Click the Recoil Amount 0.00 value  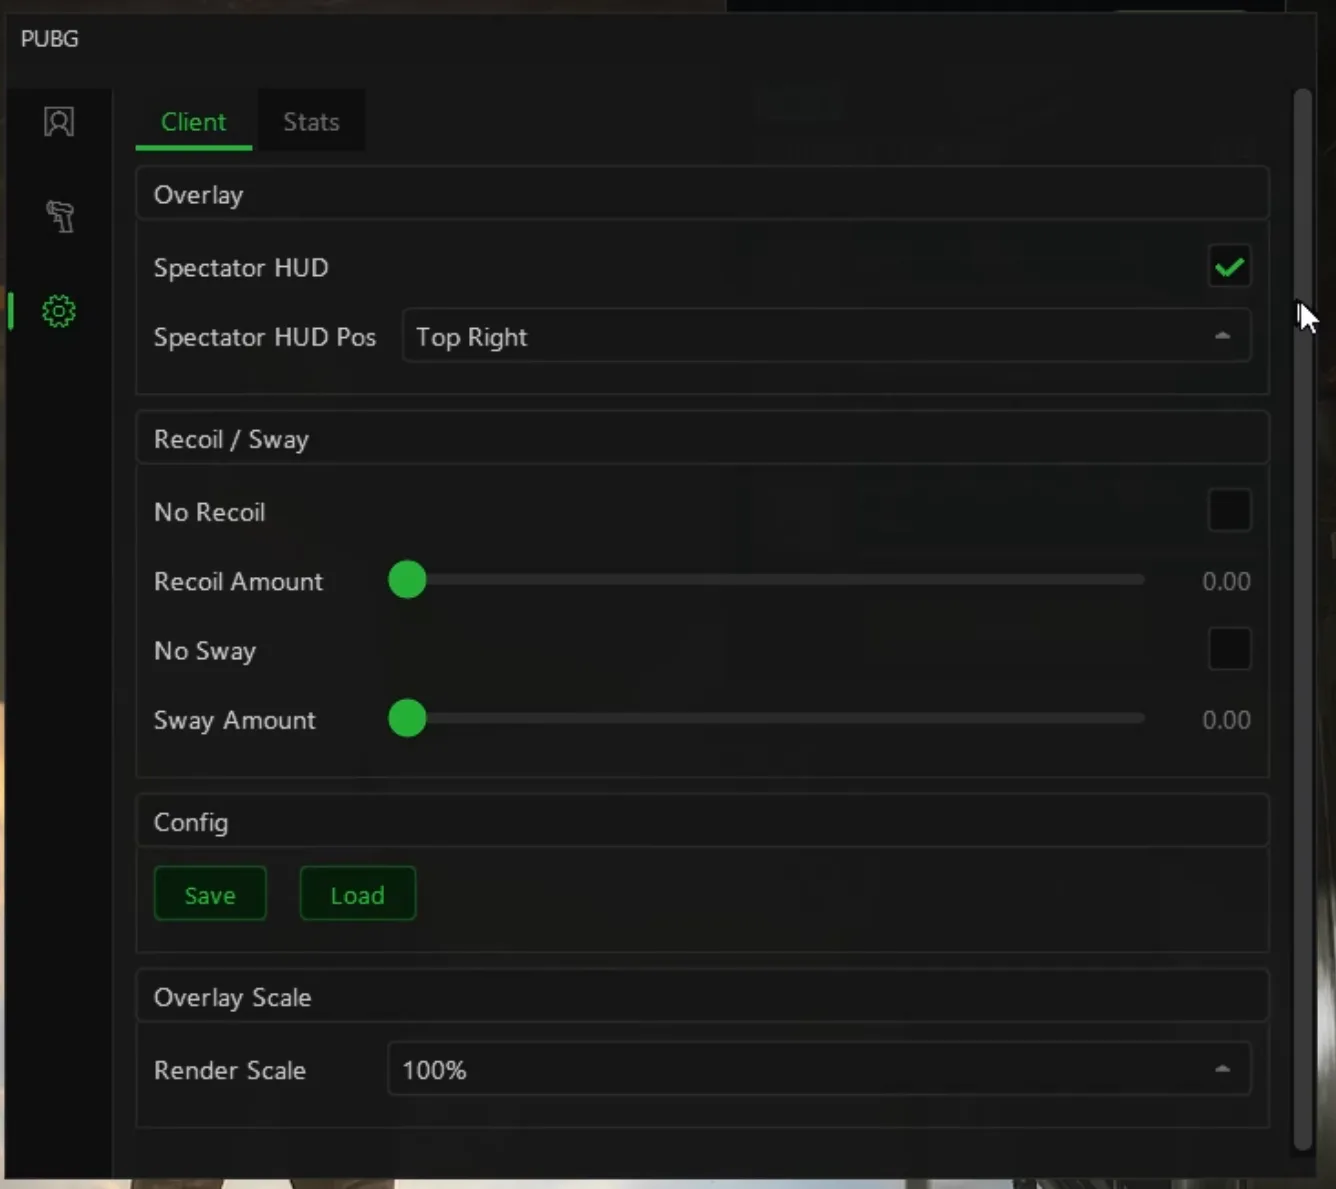(1226, 581)
